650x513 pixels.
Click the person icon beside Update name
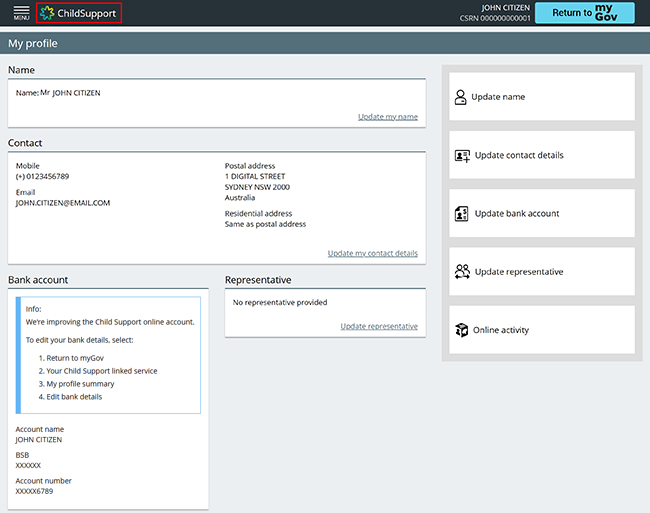(x=461, y=97)
